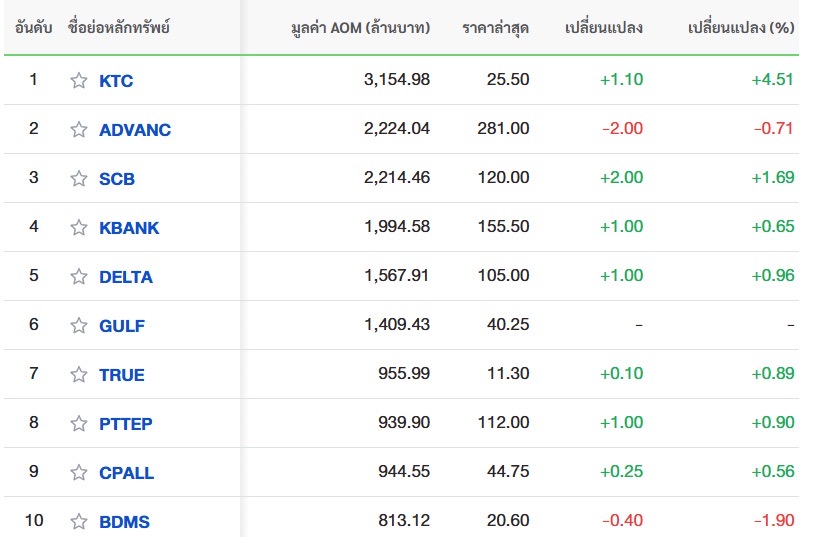Select the AOM value 813.12

point(404,520)
